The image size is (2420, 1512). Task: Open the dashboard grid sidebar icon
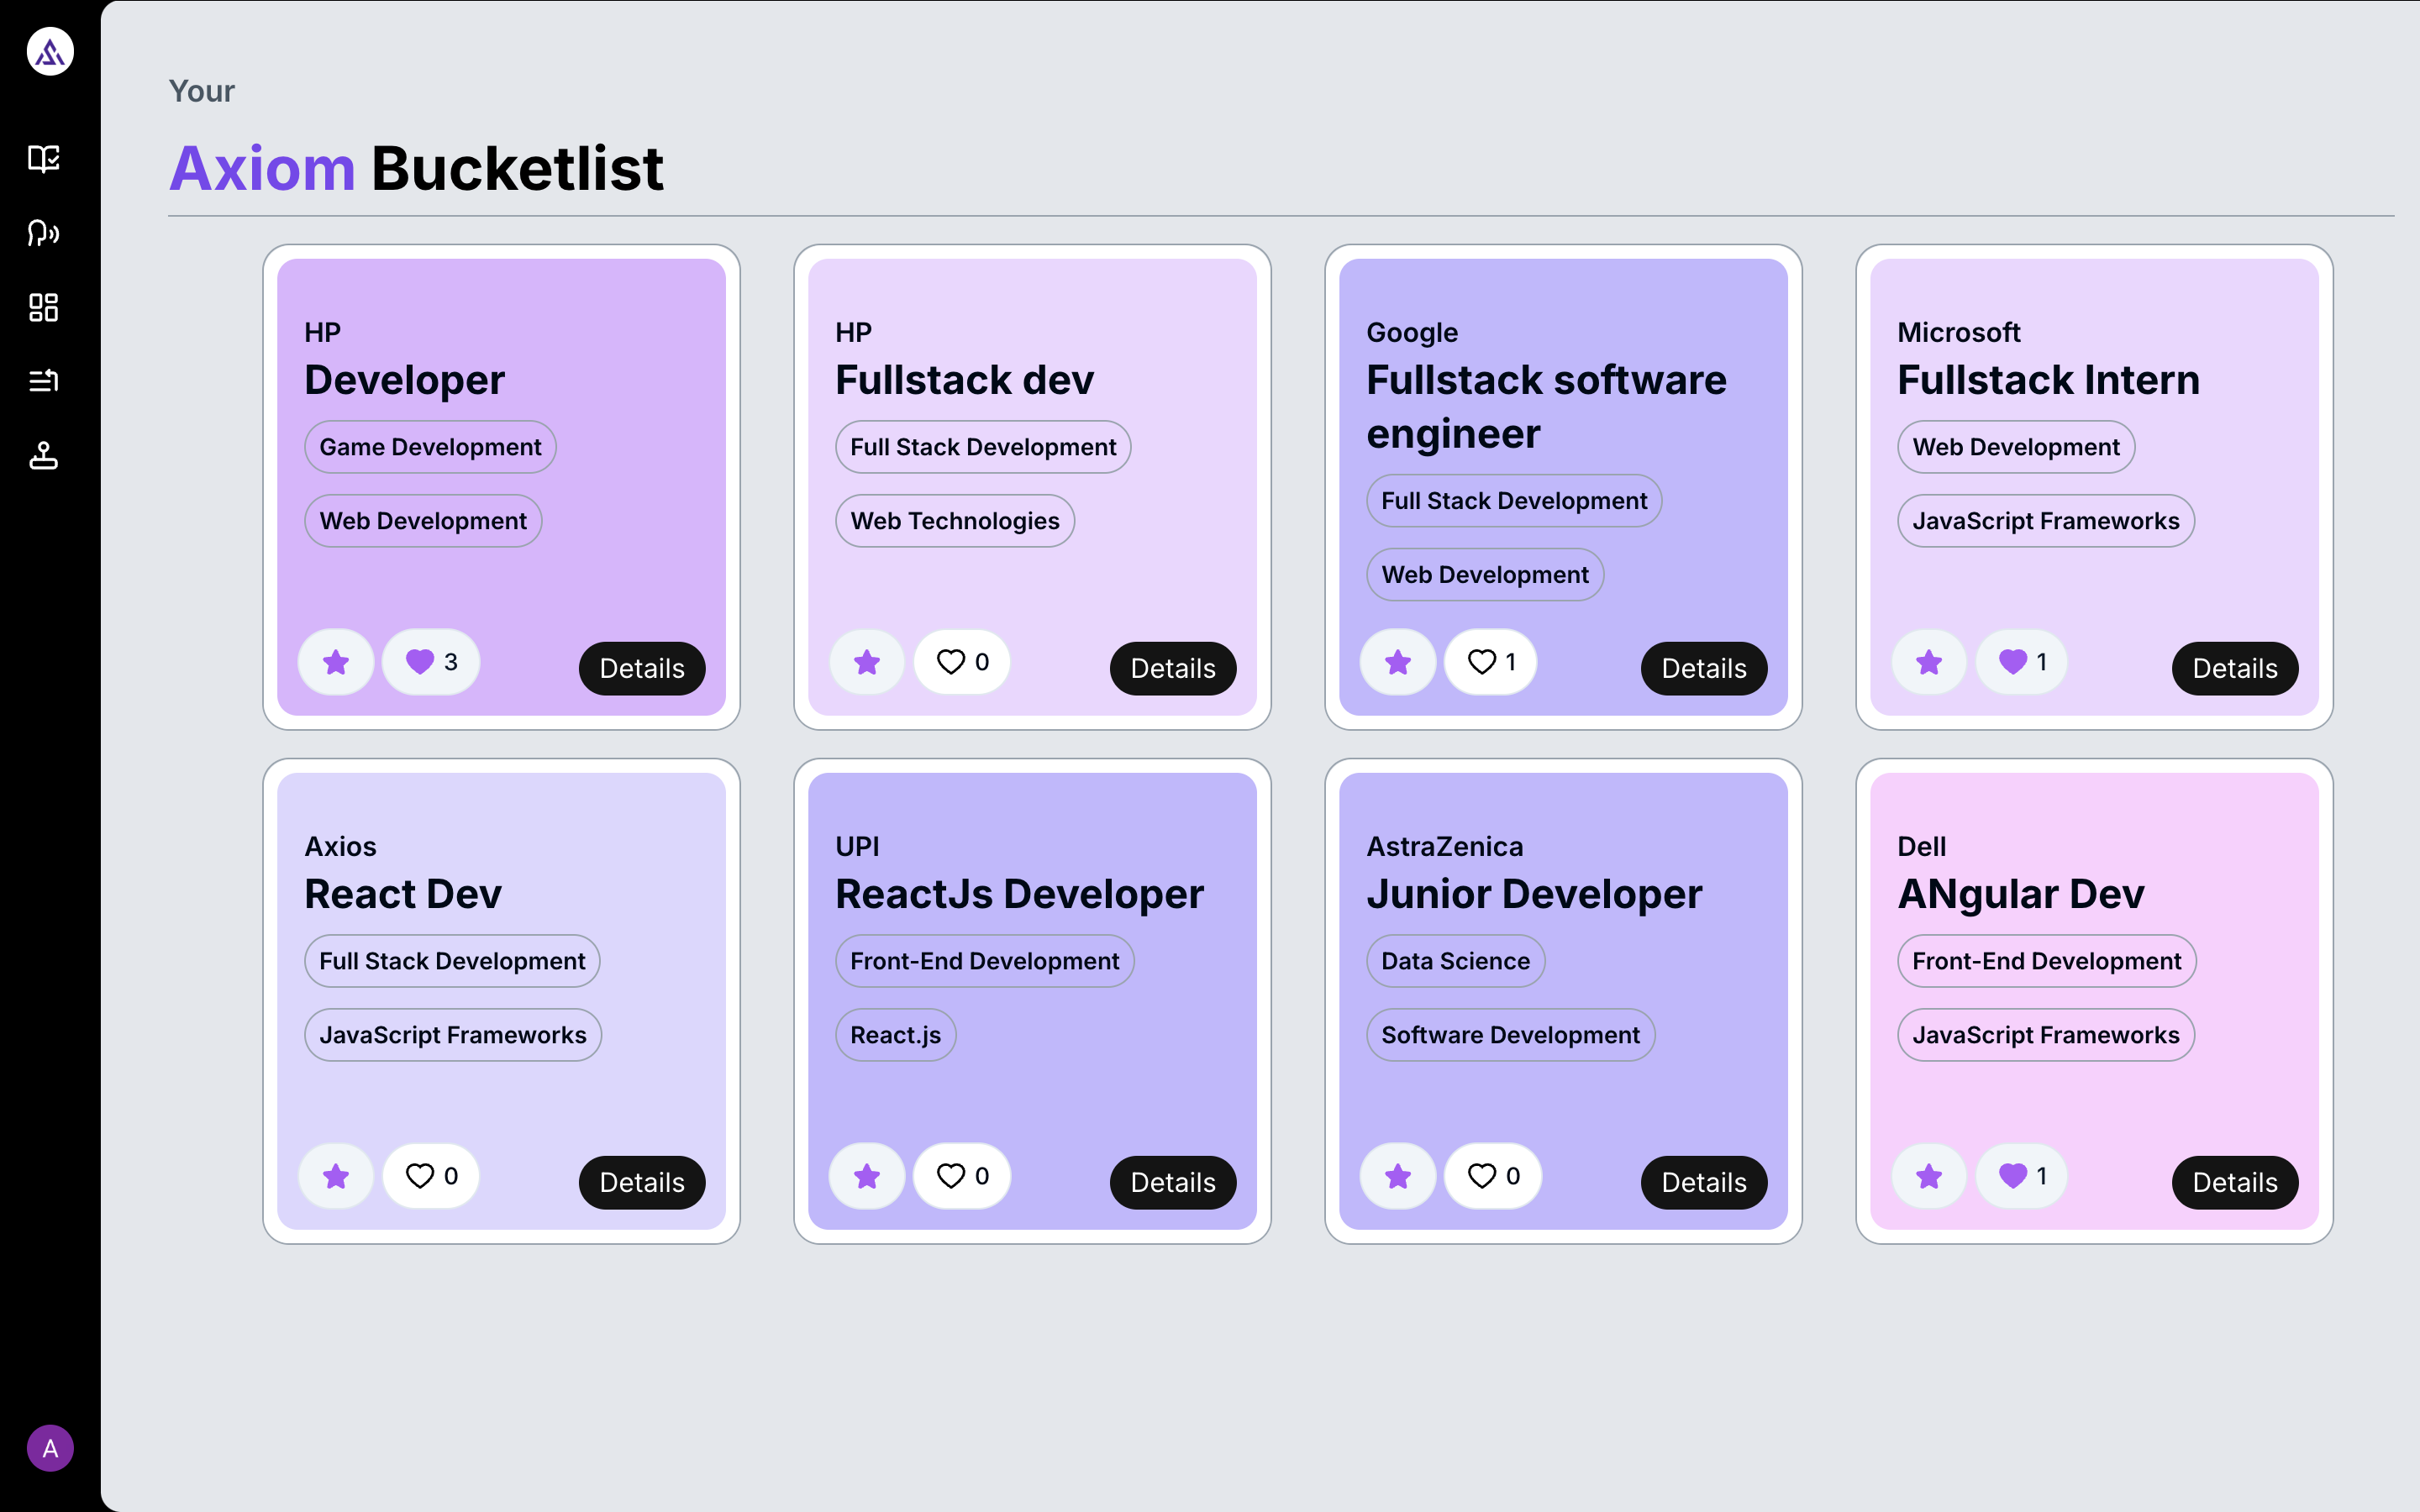[44, 307]
